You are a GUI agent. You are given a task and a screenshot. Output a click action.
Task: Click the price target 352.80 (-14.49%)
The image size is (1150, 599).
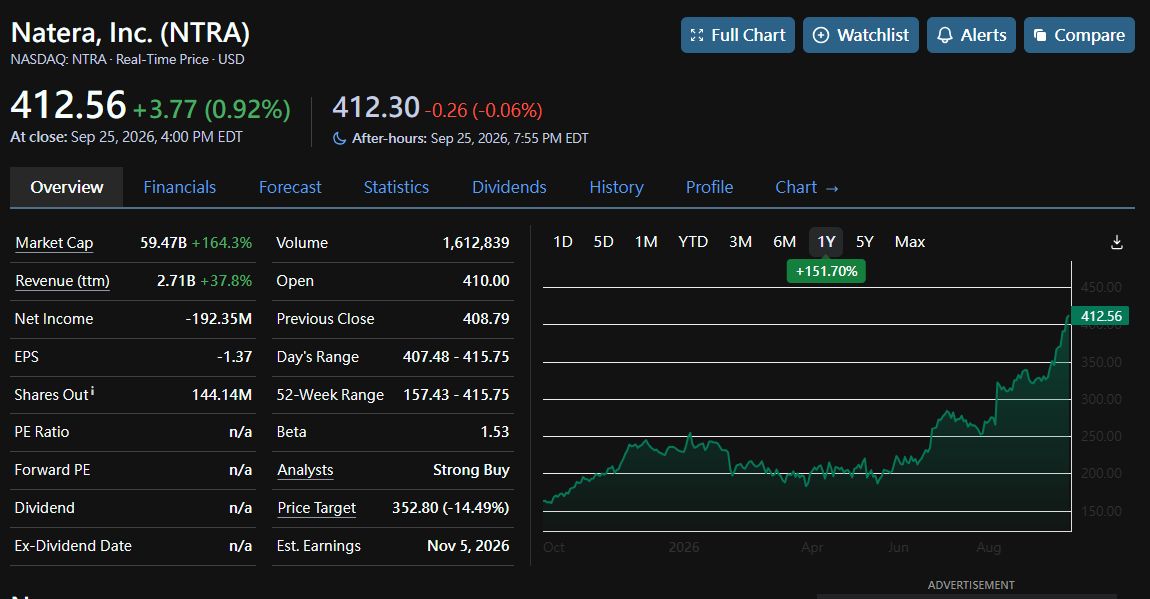tap(450, 508)
